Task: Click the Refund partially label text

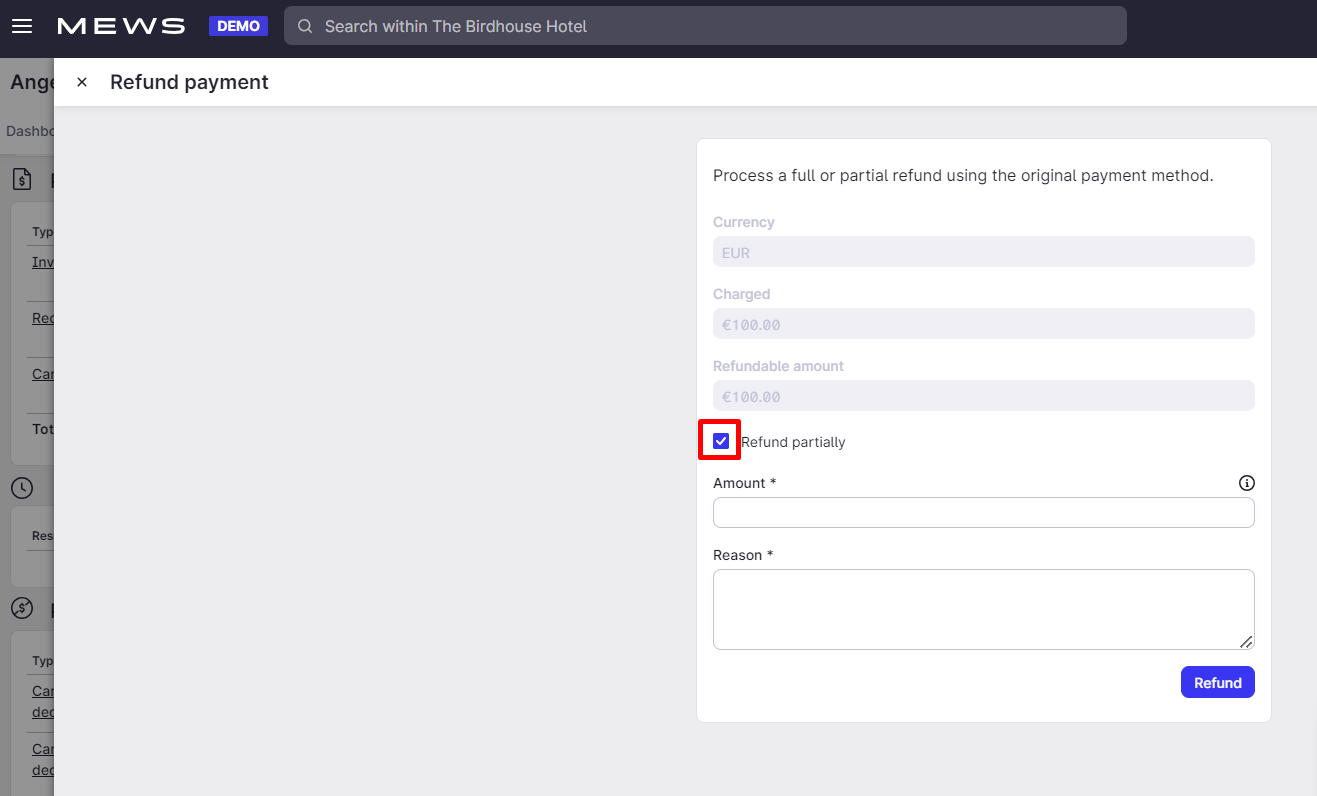Action: click(793, 442)
